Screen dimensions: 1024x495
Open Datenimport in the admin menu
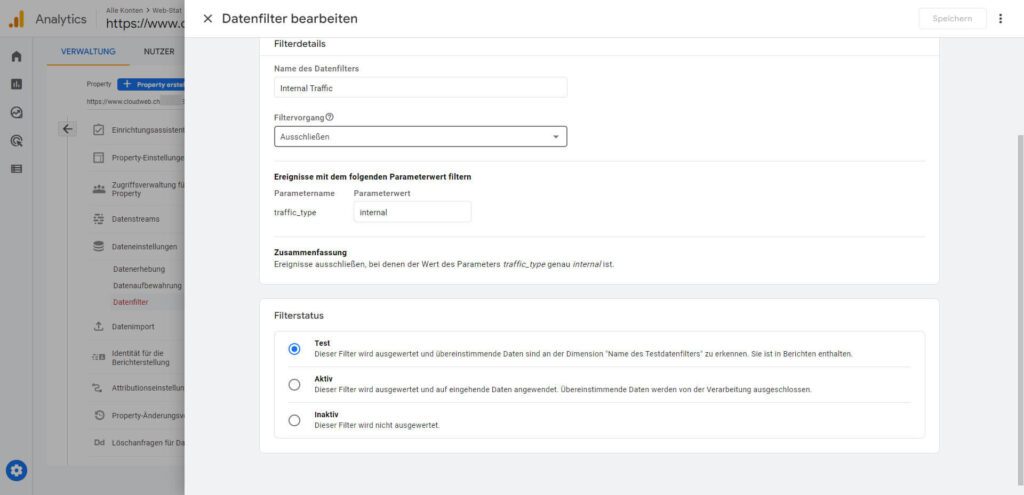[133, 327]
